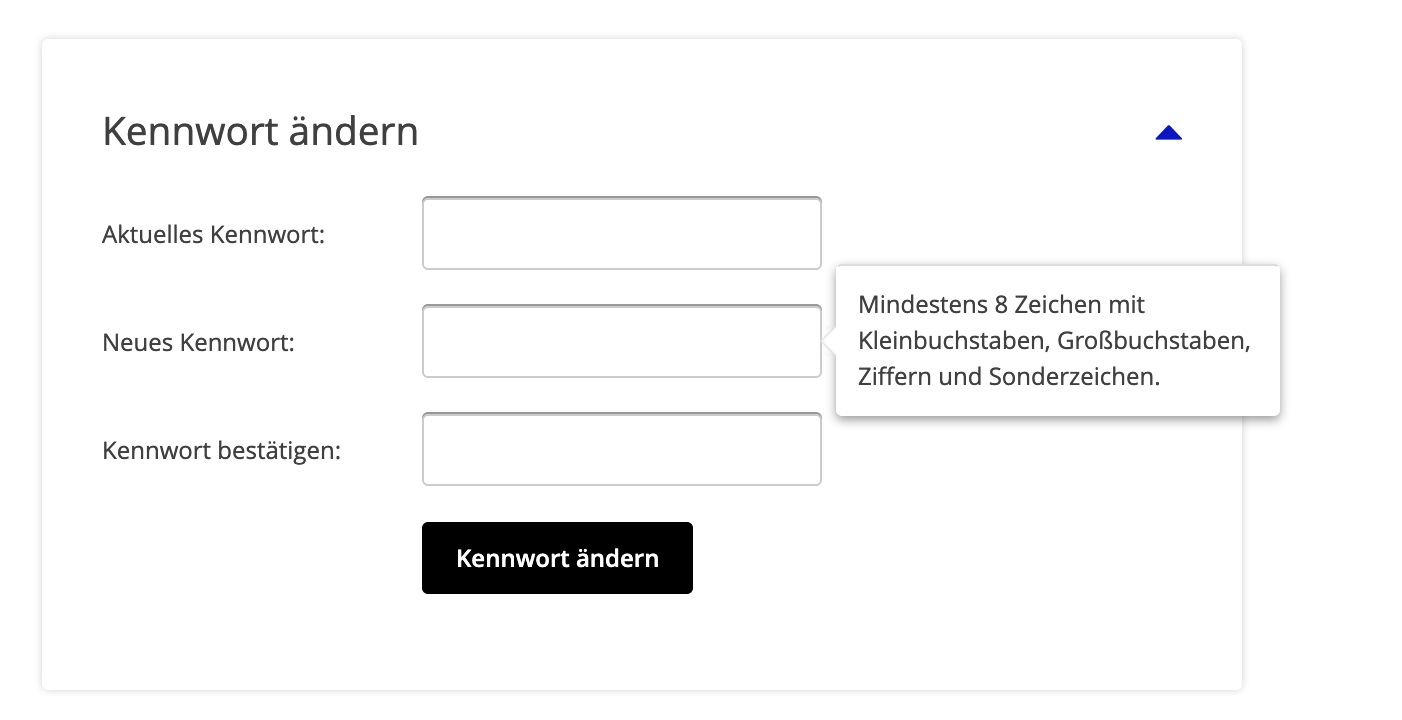Click the password requirements tooltip
1402x720 pixels.
(x=1057, y=341)
